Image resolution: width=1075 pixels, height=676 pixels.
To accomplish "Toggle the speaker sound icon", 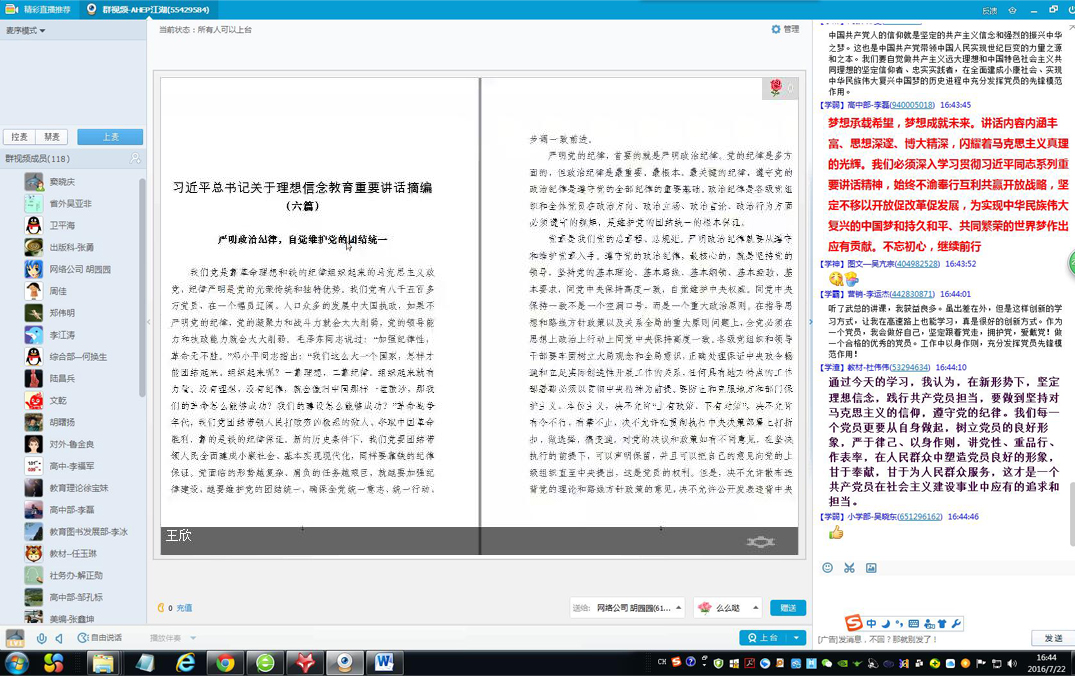I will [59, 638].
